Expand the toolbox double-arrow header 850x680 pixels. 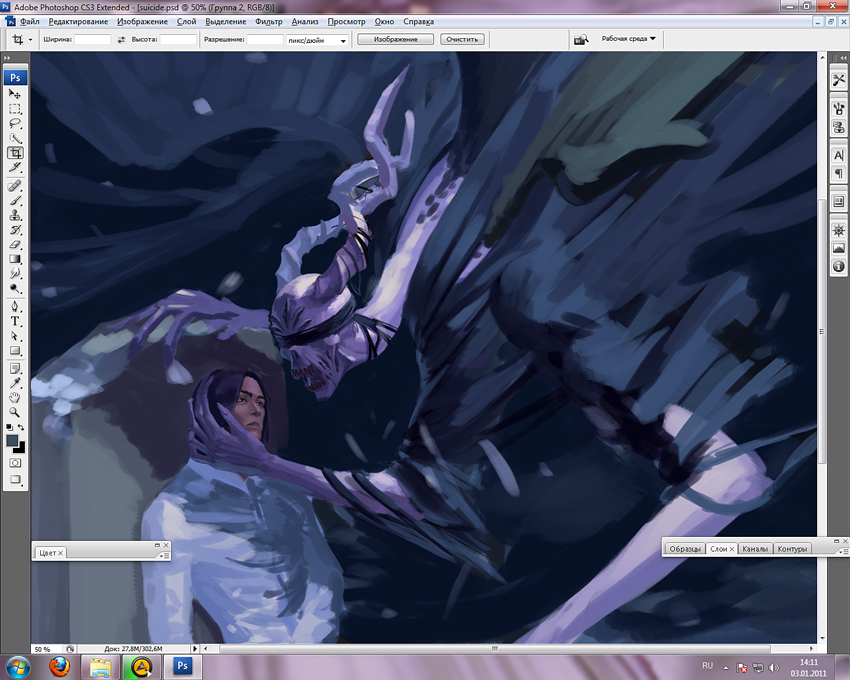point(7,57)
